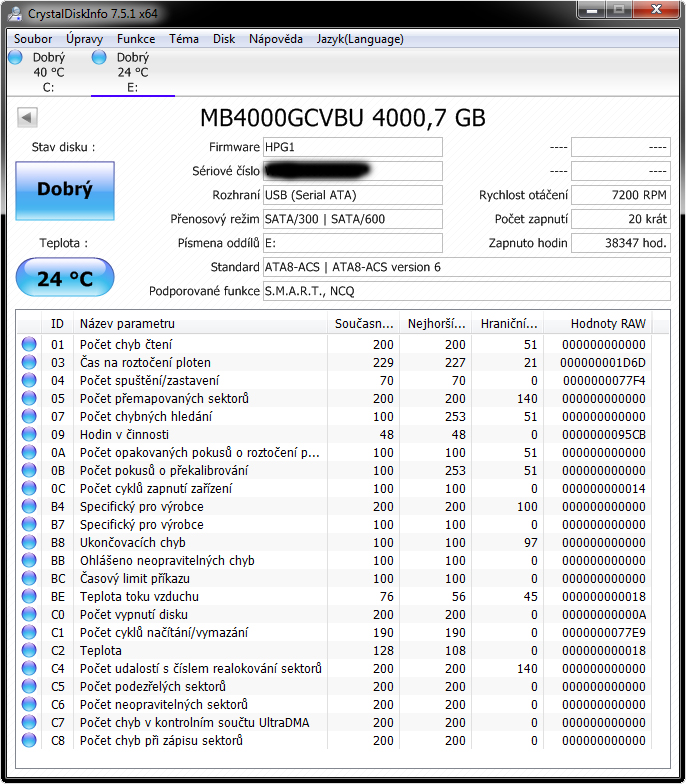Screen dimensions: 686x784
Task: Click the ID column header
Action: coord(57,324)
